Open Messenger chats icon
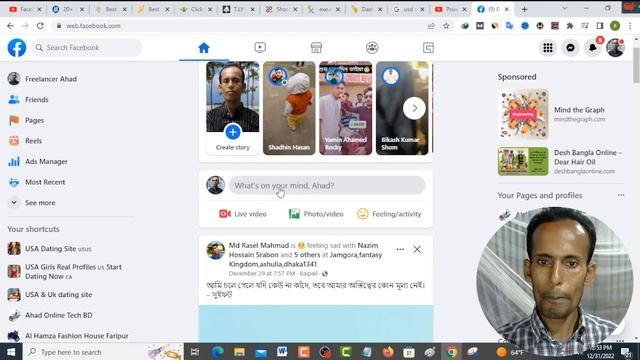Screen dimensions: 640x360 point(570,48)
